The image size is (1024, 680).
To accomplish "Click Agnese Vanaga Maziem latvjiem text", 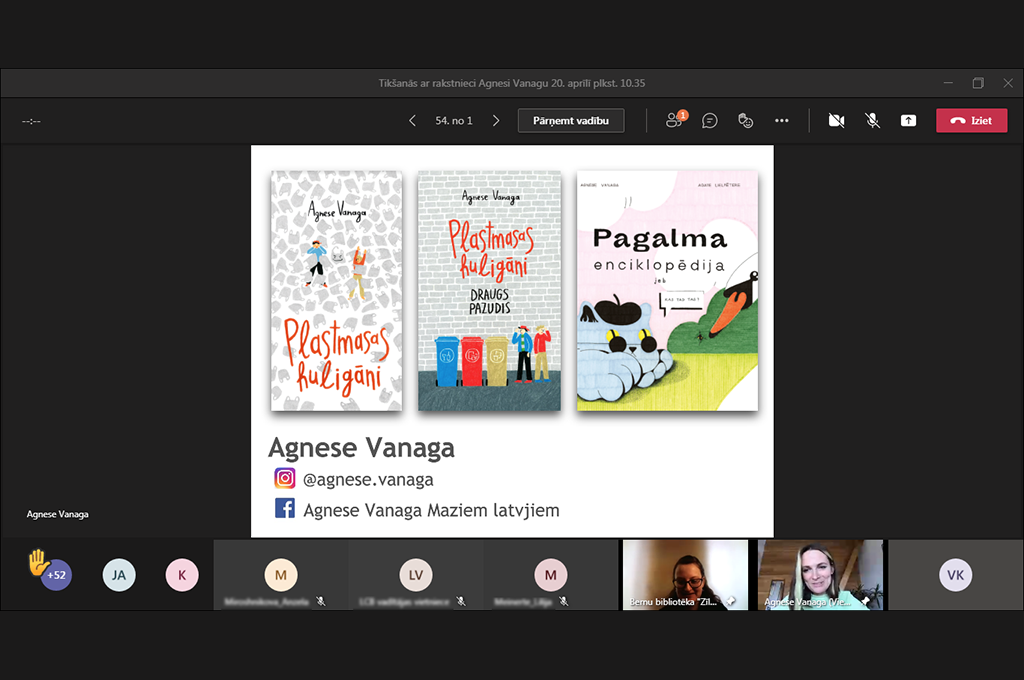I will point(431,510).
